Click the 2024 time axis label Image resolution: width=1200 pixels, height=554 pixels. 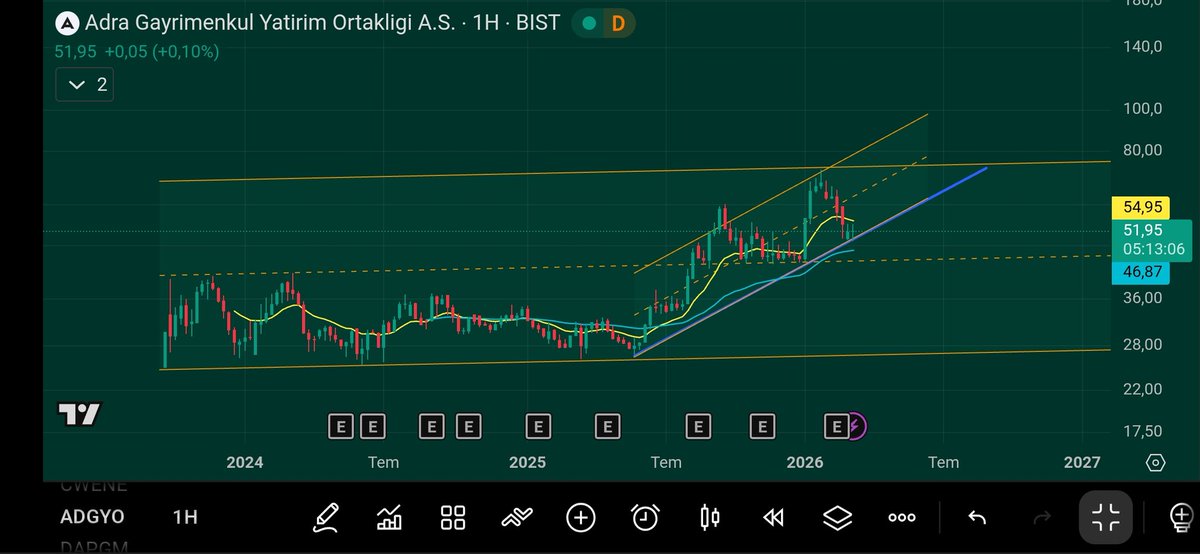[245, 462]
